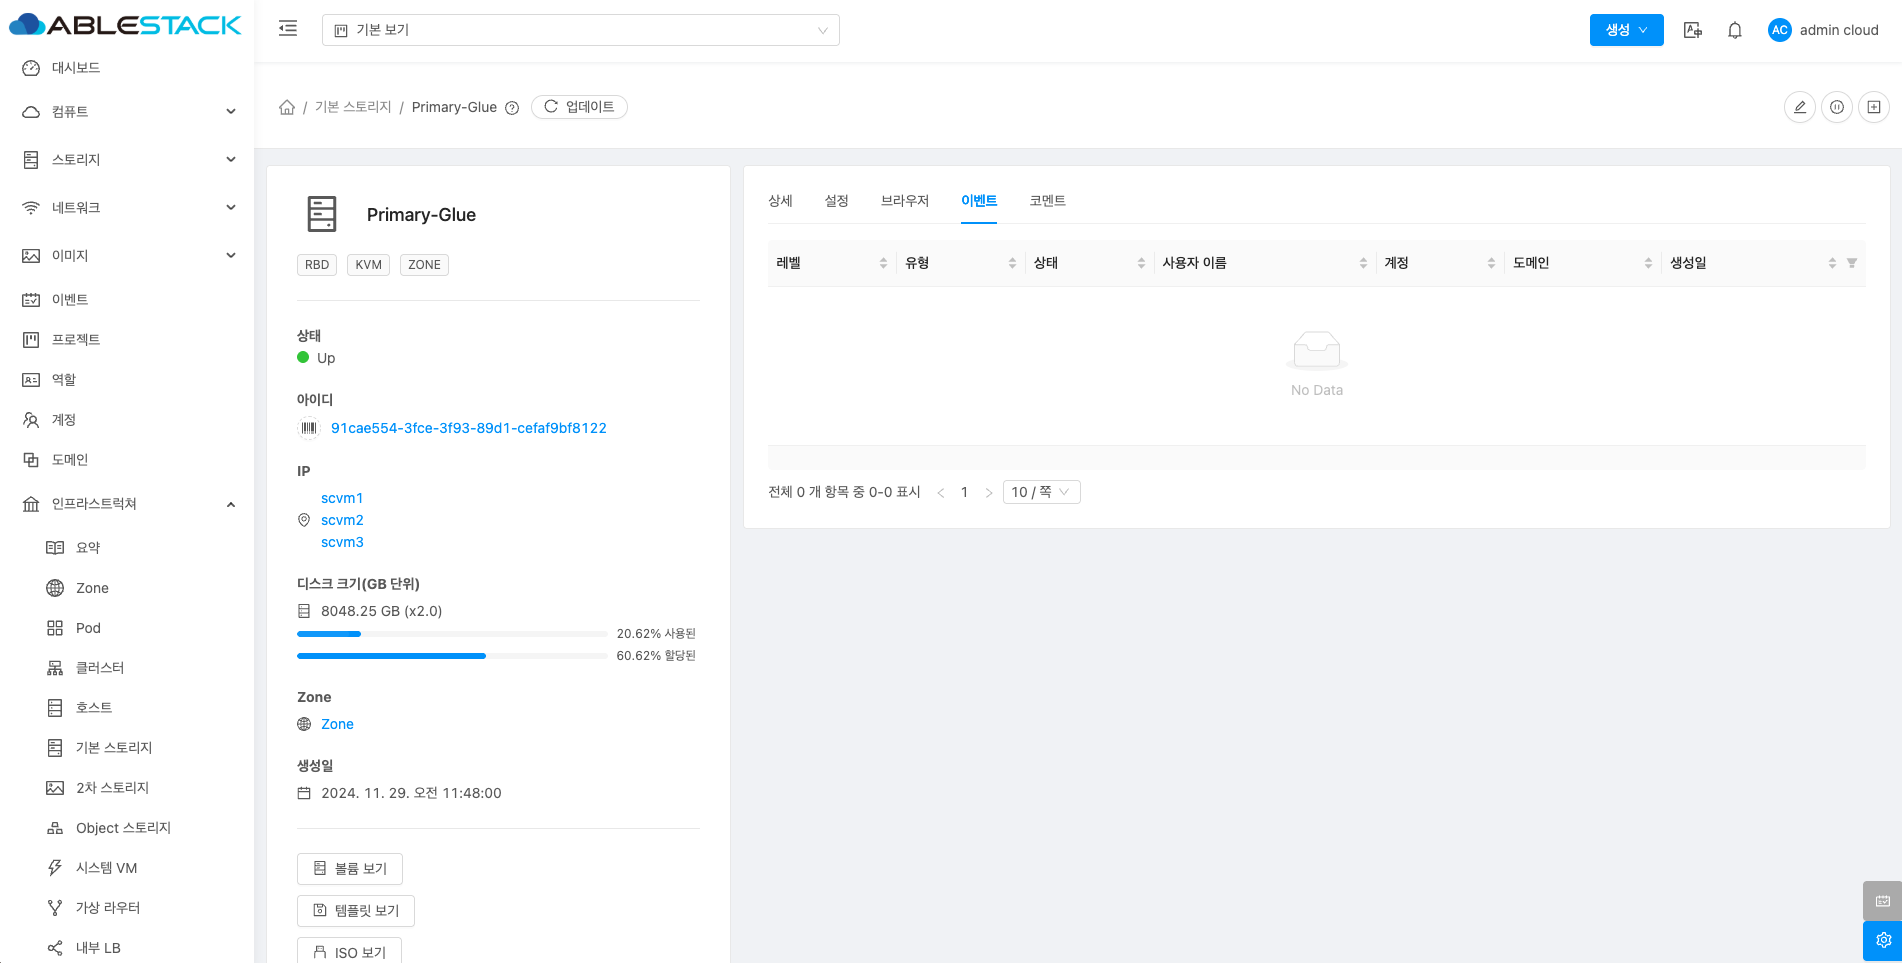The image size is (1902, 963).
Task: Click the 볼륨 보기 button
Action: pyautogui.click(x=350, y=869)
